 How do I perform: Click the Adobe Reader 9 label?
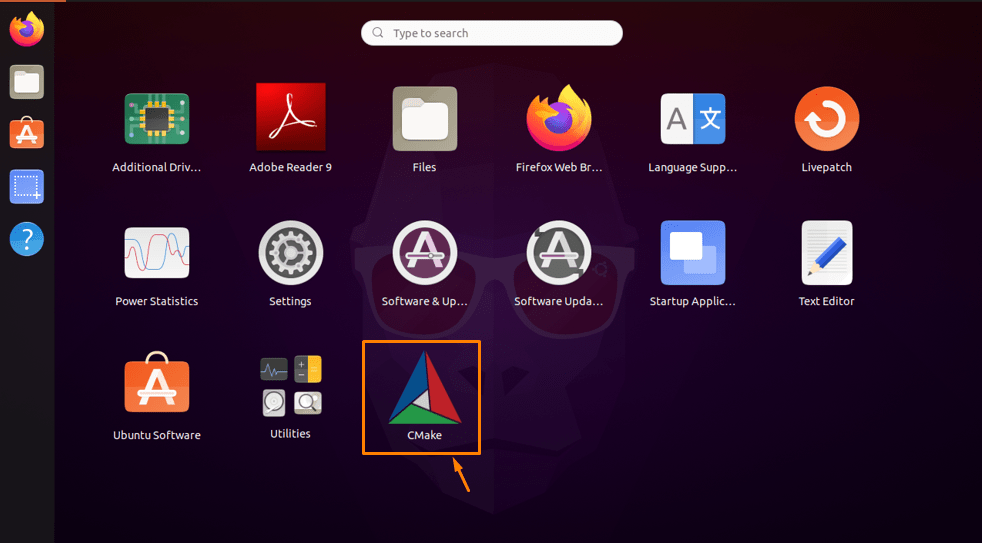tap(291, 167)
